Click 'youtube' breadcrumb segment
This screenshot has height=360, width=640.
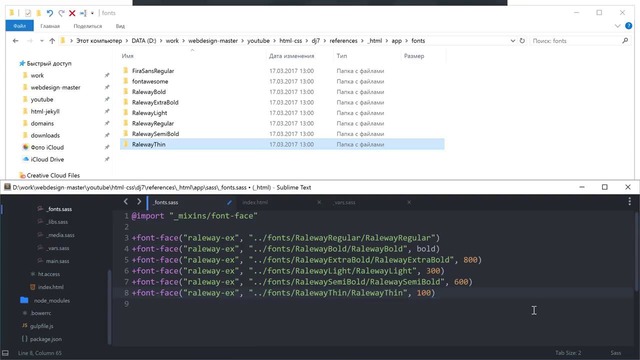[x=258, y=41]
